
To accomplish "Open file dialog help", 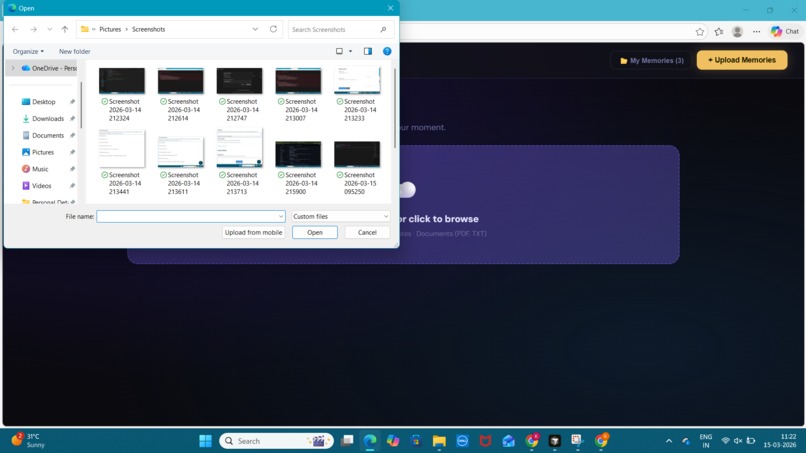I will 387,51.
